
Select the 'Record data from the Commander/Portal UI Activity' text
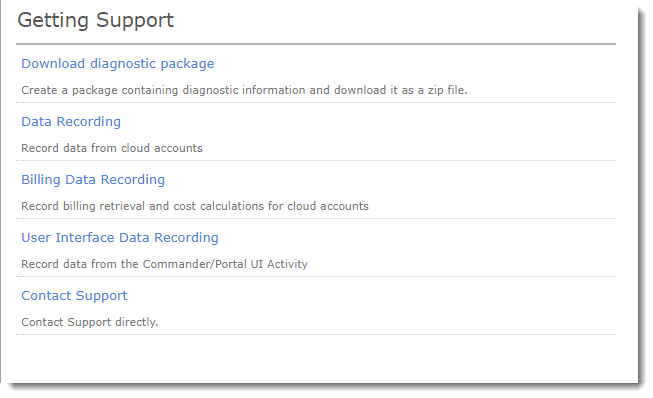coord(164,264)
